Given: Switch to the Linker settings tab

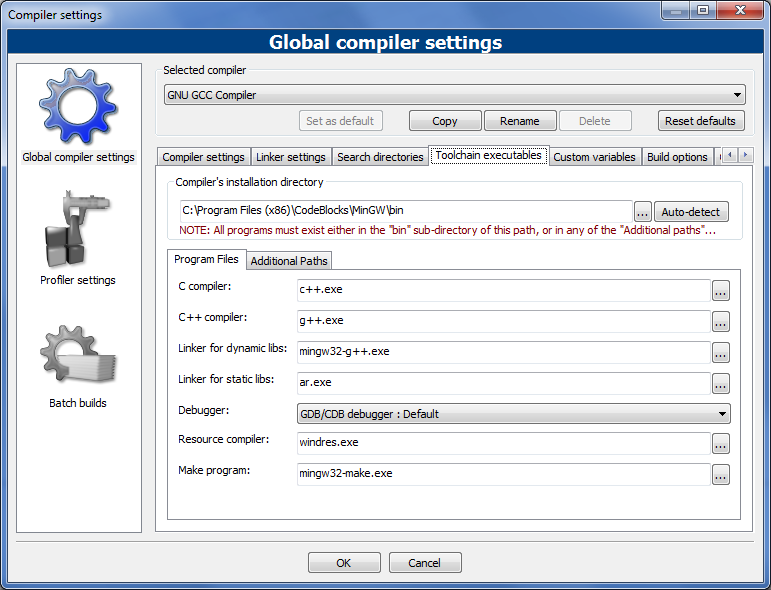Looking at the screenshot, I should pyautogui.click(x=291, y=157).
